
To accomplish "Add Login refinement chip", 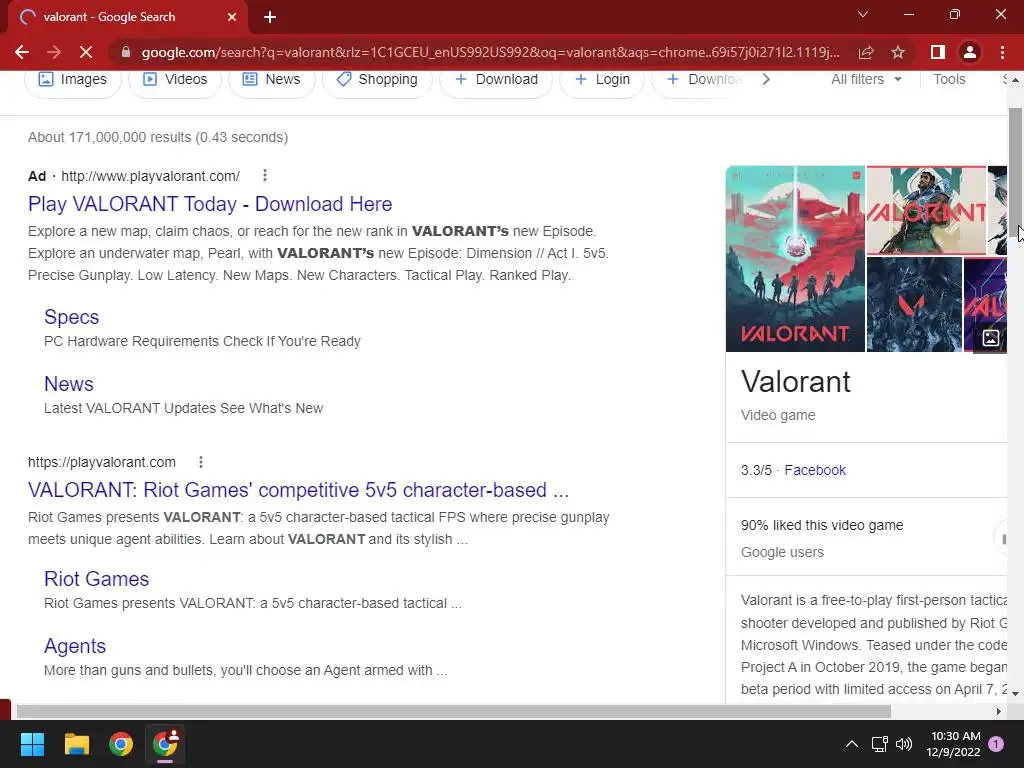I will pyautogui.click(x=602, y=80).
